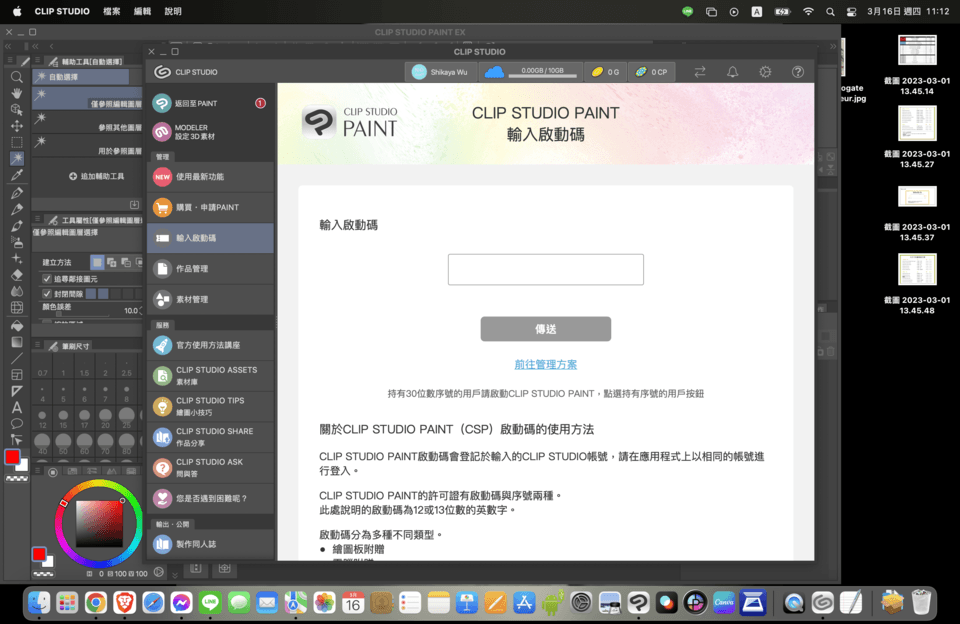This screenshot has width=960, height=624.
Task: Select brush size 20 preset
Action: point(105,416)
